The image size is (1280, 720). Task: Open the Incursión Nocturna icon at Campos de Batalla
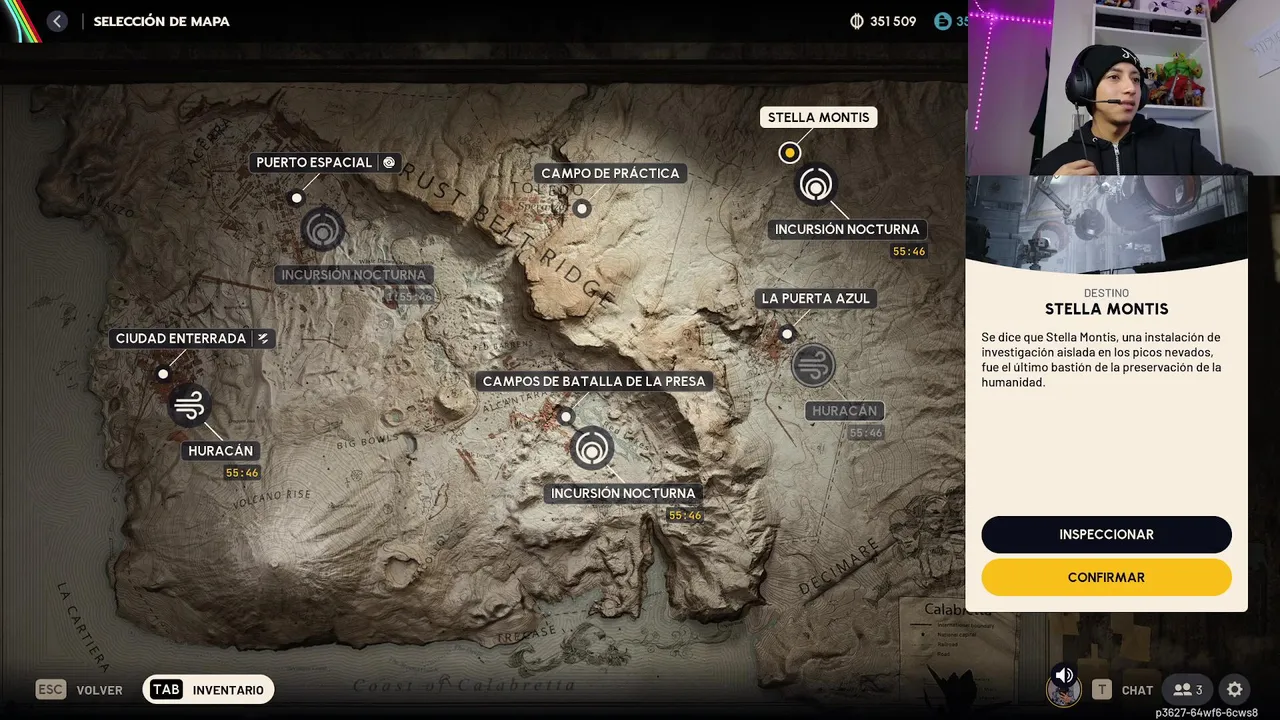tap(592, 448)
